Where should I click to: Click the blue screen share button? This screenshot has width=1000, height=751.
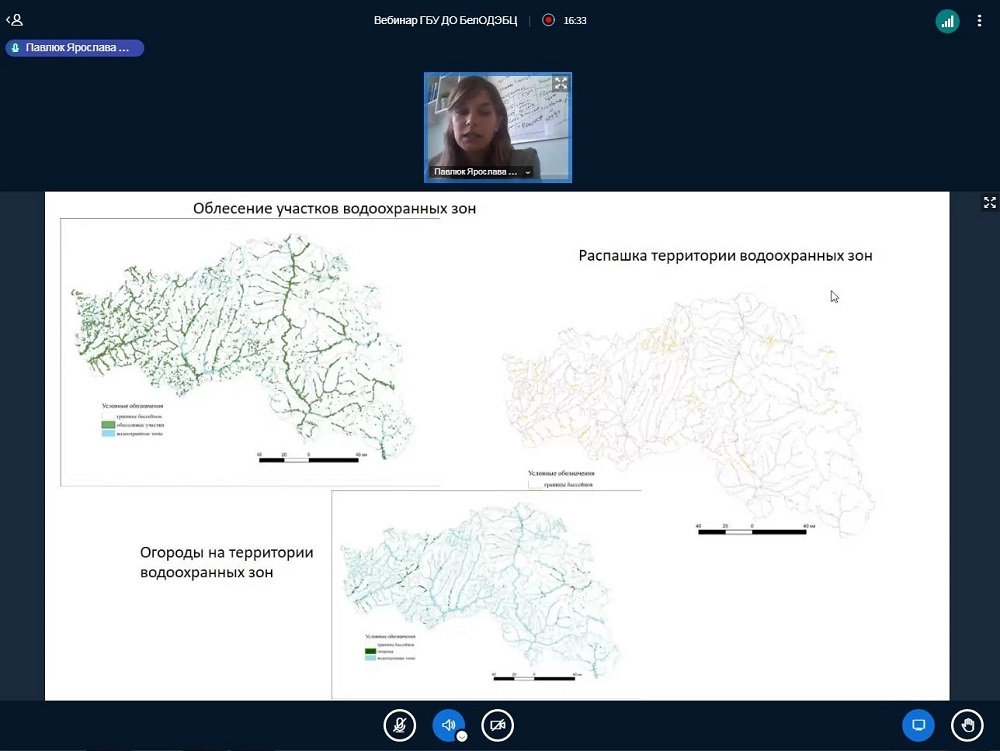pyautogui.click(x=918, y=725)
